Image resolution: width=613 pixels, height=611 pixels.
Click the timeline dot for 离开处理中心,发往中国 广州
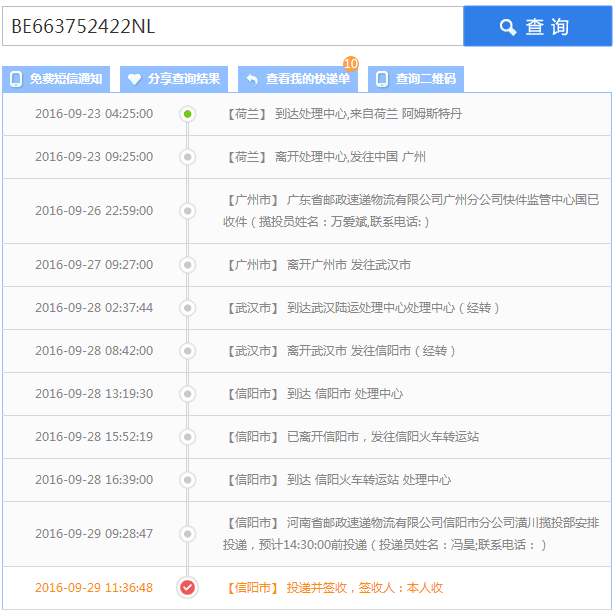(187, 157)
